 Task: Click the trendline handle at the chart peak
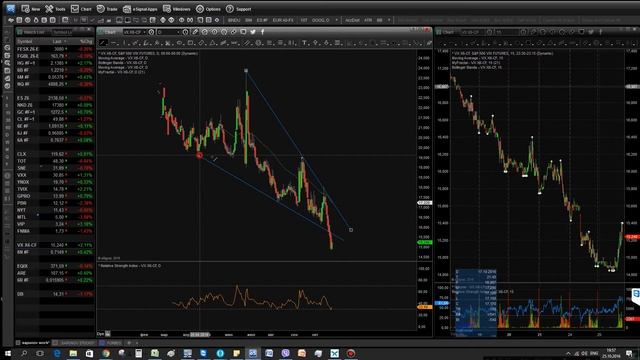(x=246, y=71)
